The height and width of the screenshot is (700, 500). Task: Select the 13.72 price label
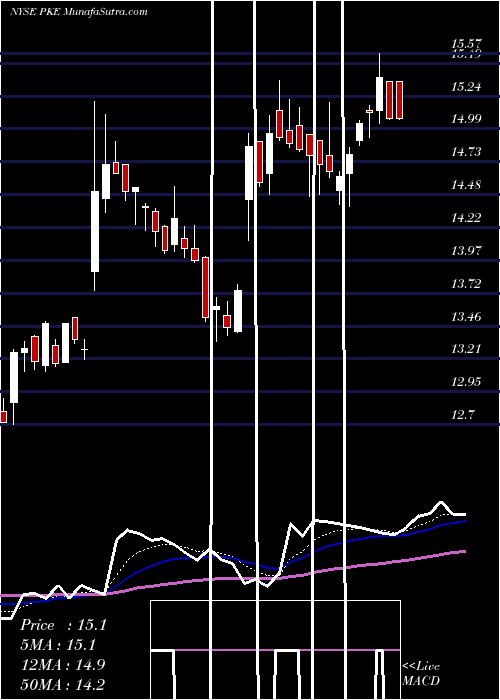pyautogui.click(x=466, y=284)
